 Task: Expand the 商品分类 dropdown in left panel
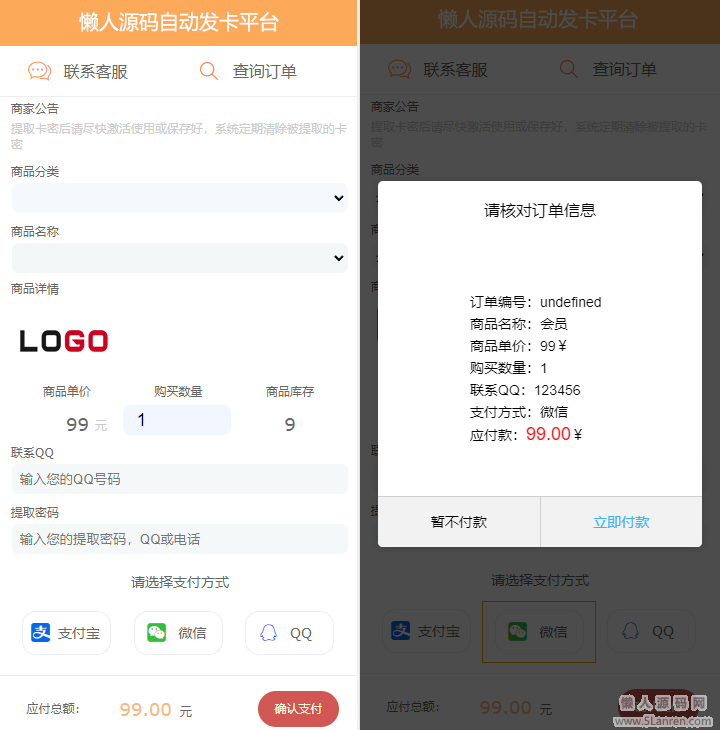click(180, 198)
